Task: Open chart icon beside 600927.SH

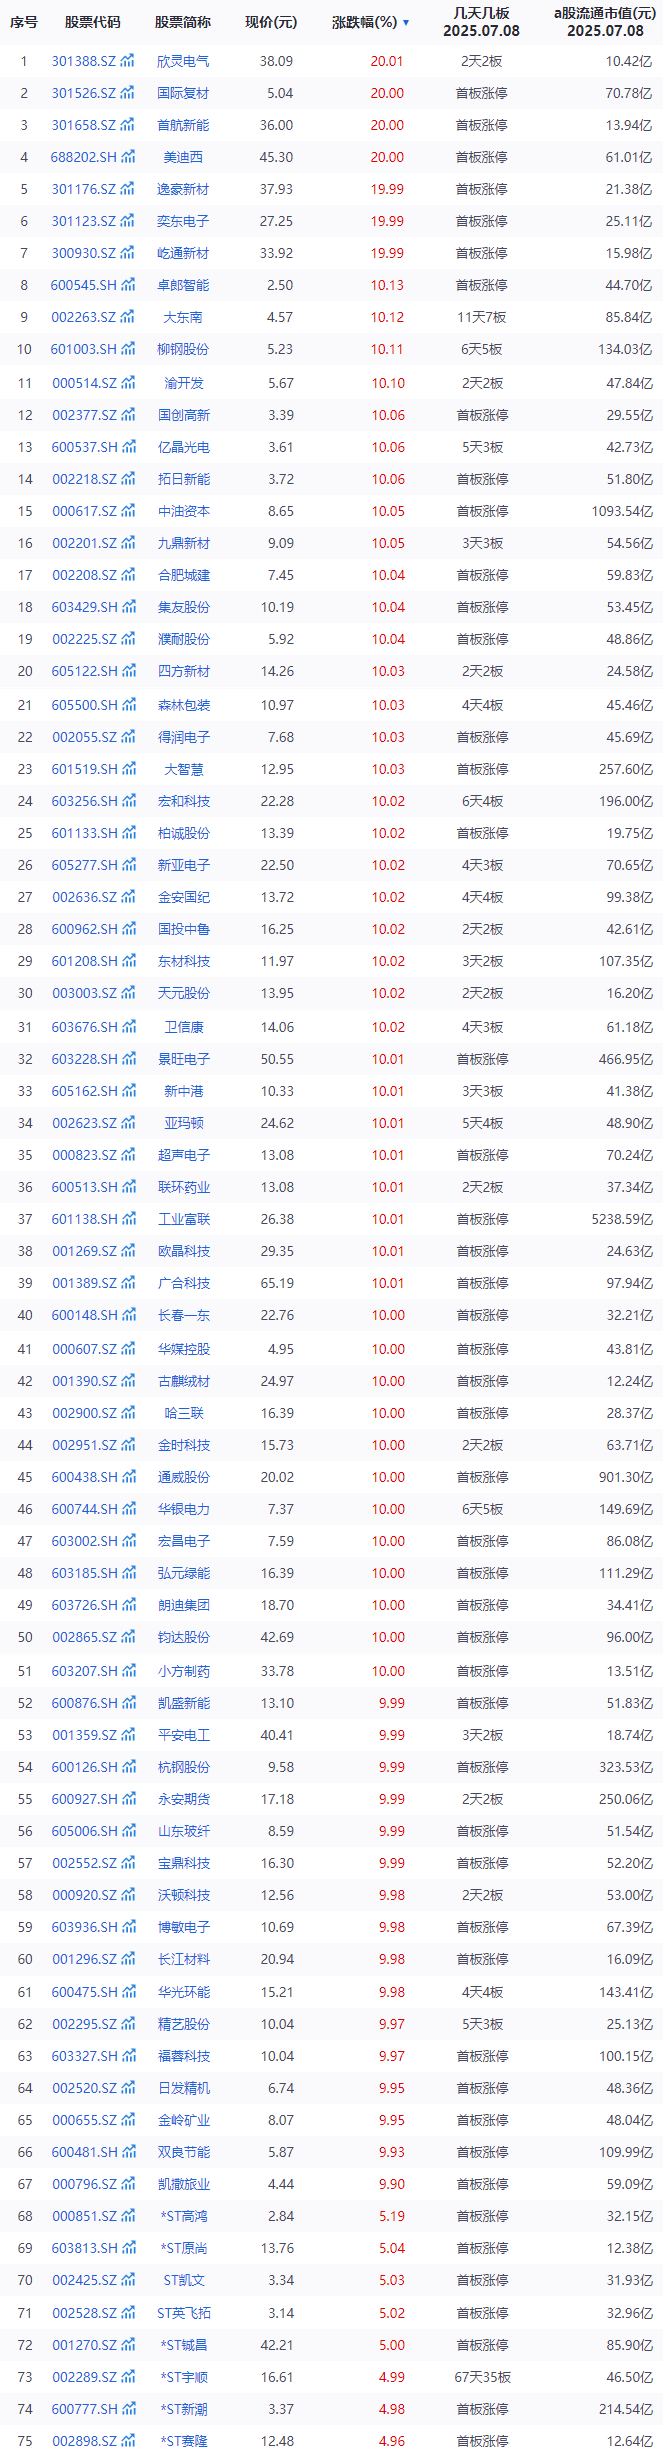Action: pyautogui.click(x=128, y=1799)
